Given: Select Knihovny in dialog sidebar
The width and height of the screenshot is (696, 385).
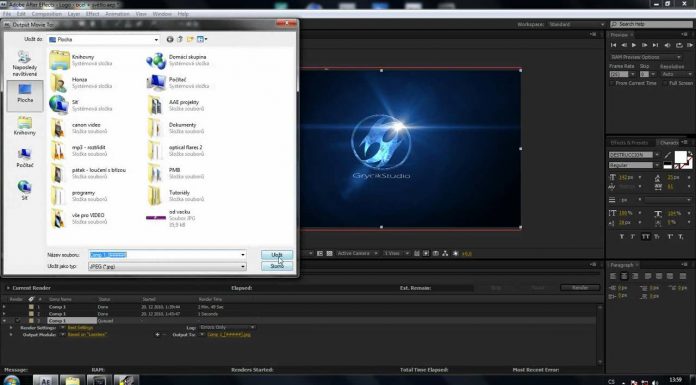Looking at the screenshot, I should [25, 126].
